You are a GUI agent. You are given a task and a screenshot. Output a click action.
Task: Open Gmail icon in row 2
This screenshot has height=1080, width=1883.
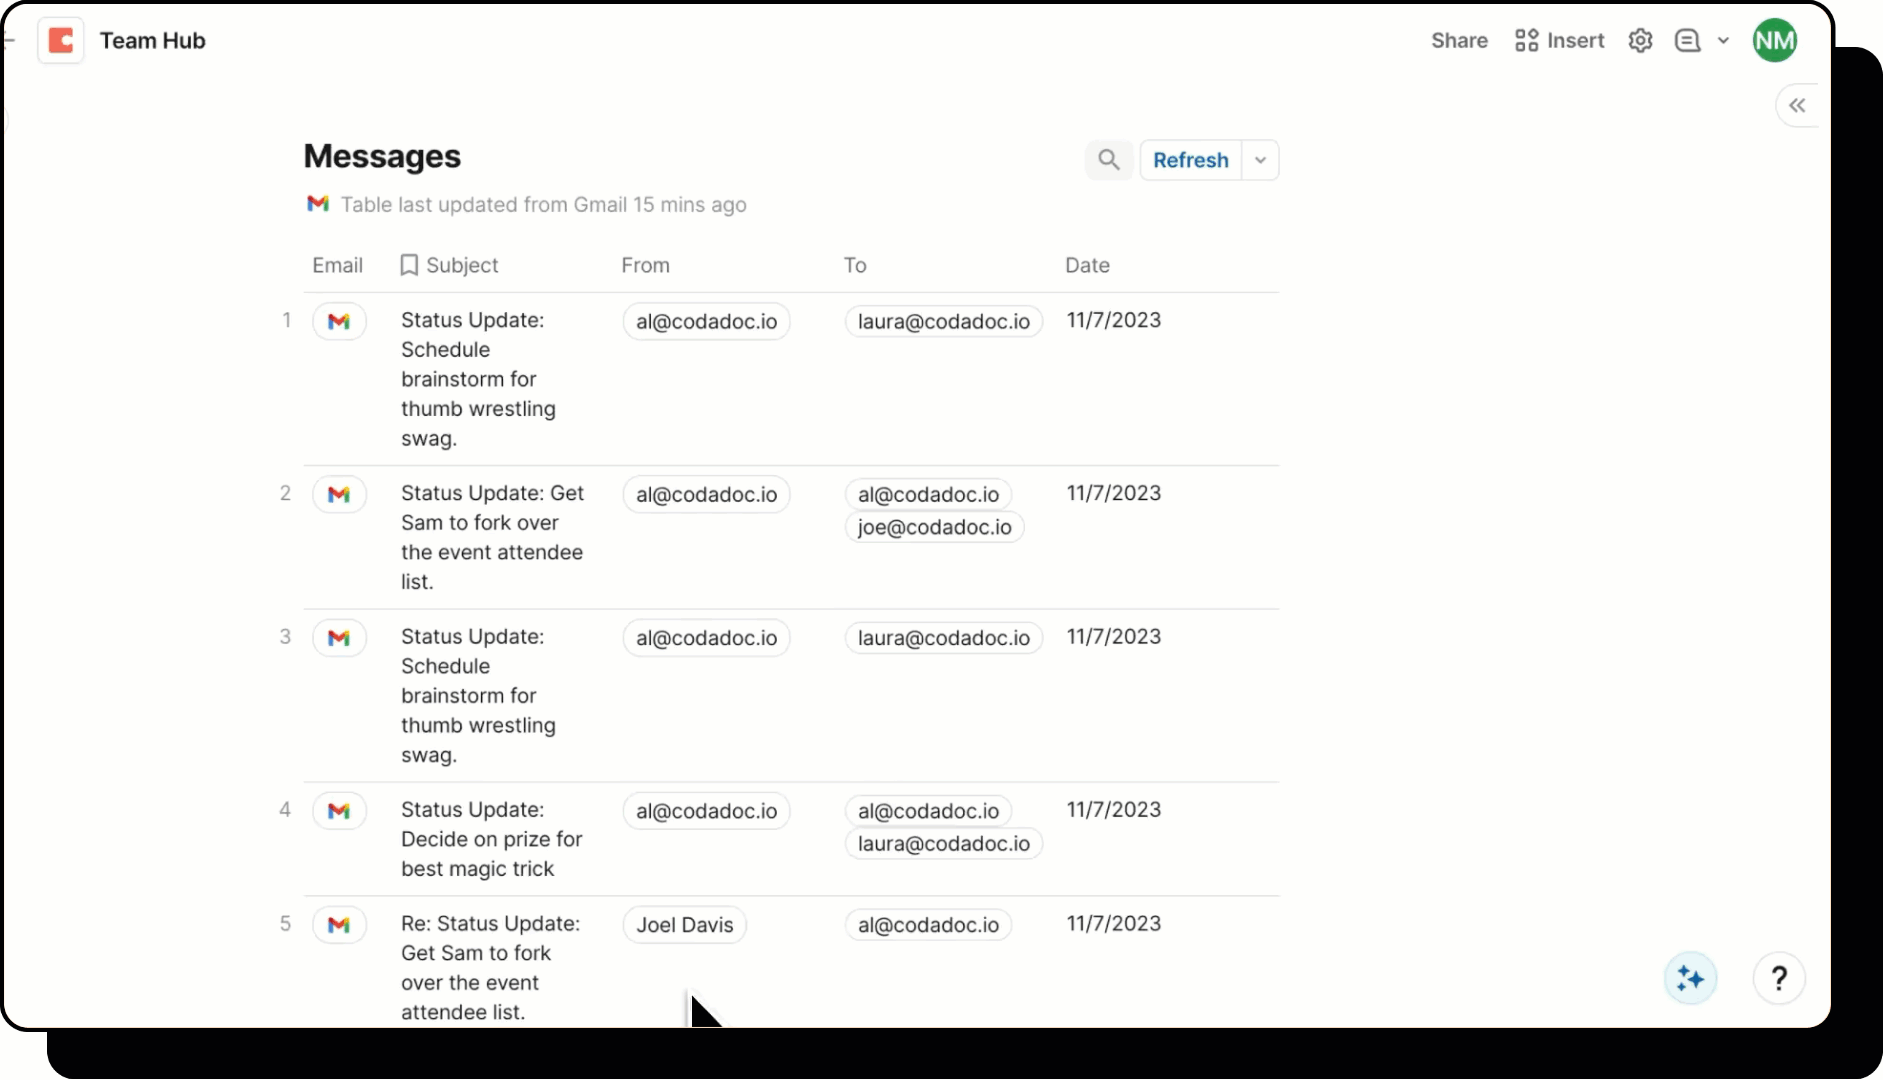click(339, 495)
